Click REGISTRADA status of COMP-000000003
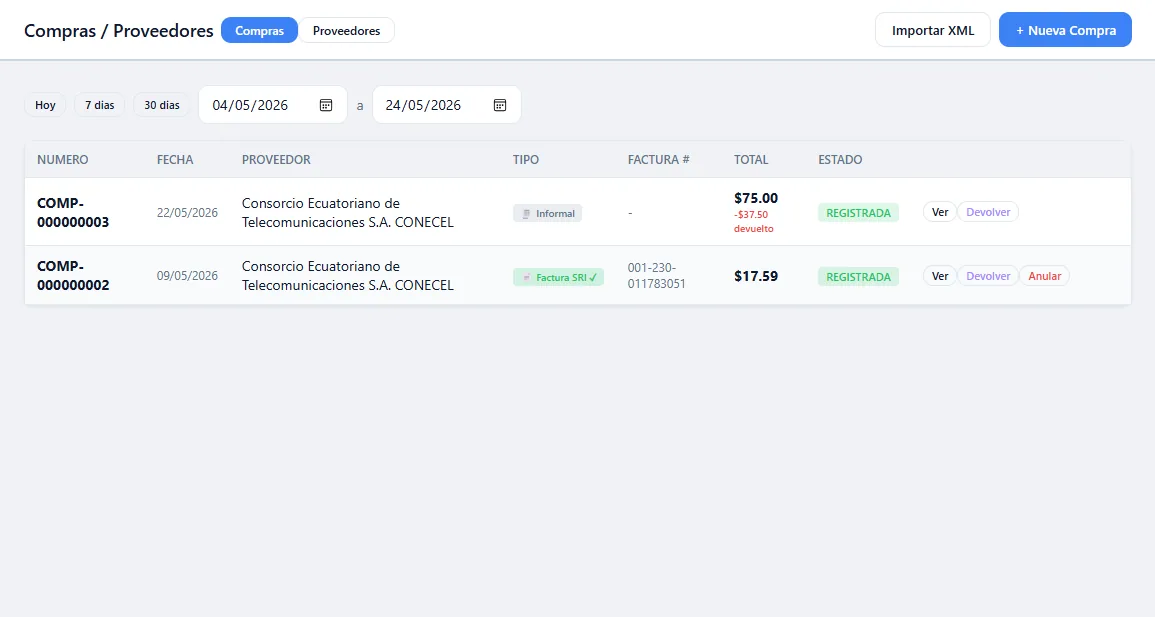This screenshot has width=1155, height=617. point(858,213)
